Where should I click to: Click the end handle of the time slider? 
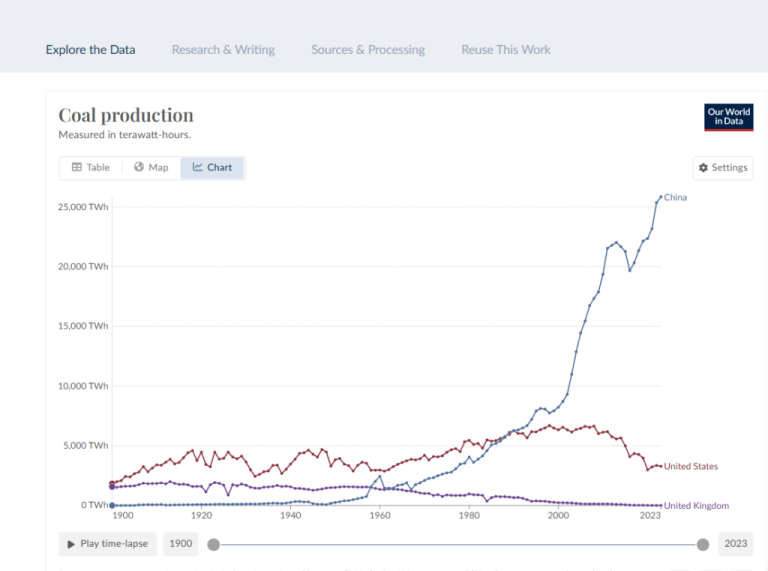click(x=703, y=545)
